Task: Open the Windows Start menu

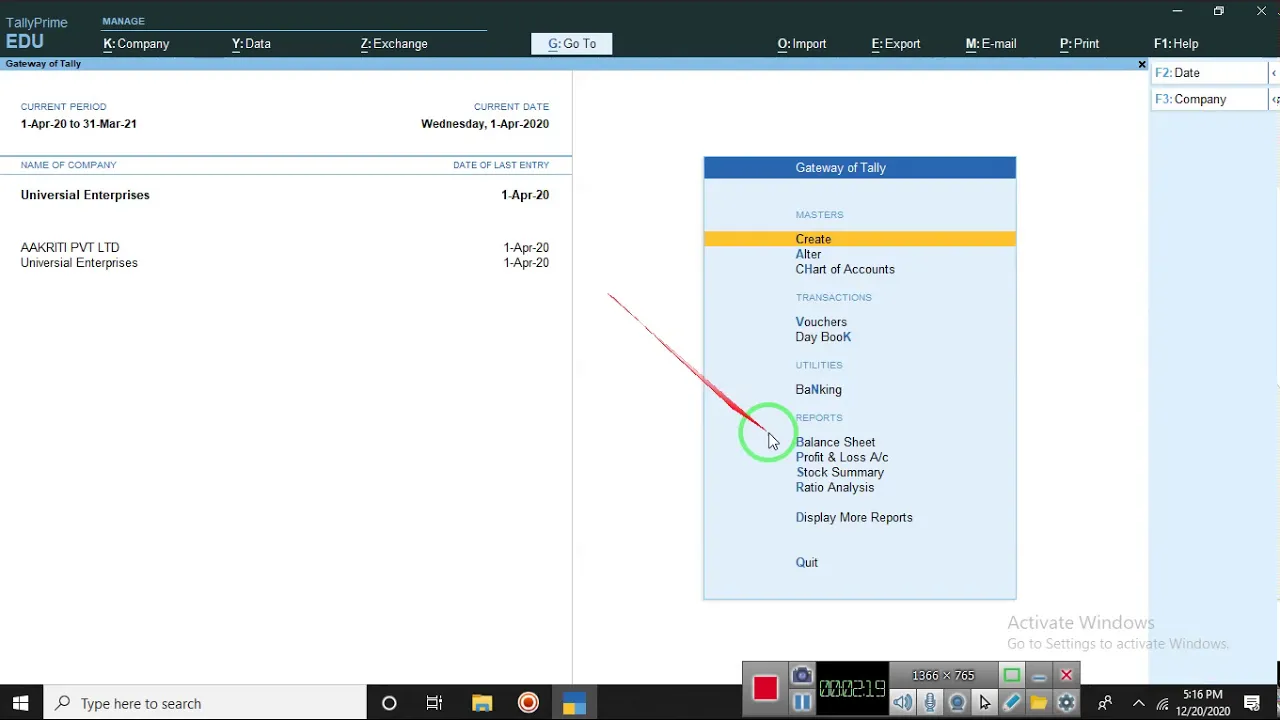Action: pos(20,703)
